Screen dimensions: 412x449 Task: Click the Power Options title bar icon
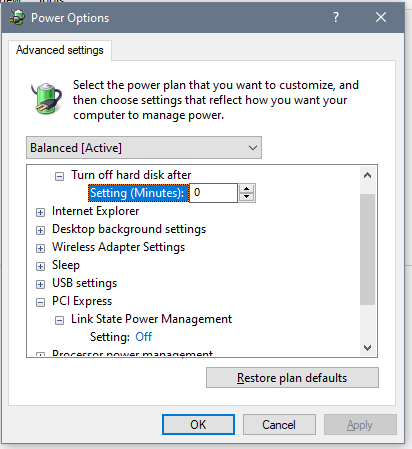point(17,17)
